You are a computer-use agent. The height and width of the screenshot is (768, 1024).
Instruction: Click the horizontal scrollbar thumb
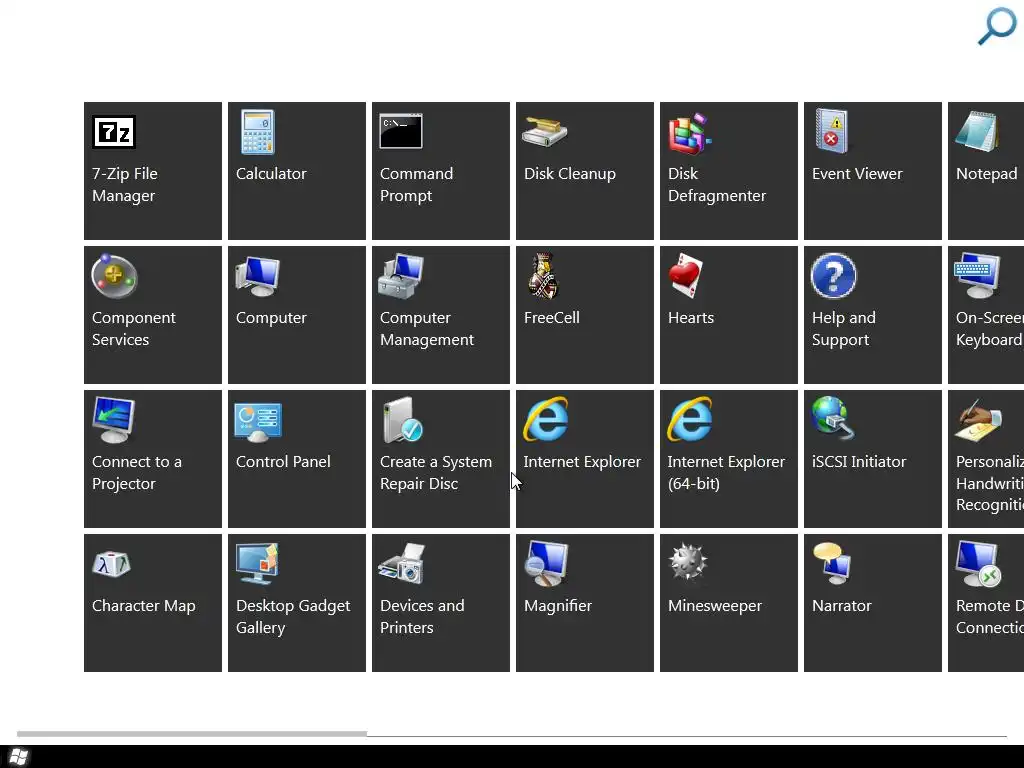click(x=192, y=734)
